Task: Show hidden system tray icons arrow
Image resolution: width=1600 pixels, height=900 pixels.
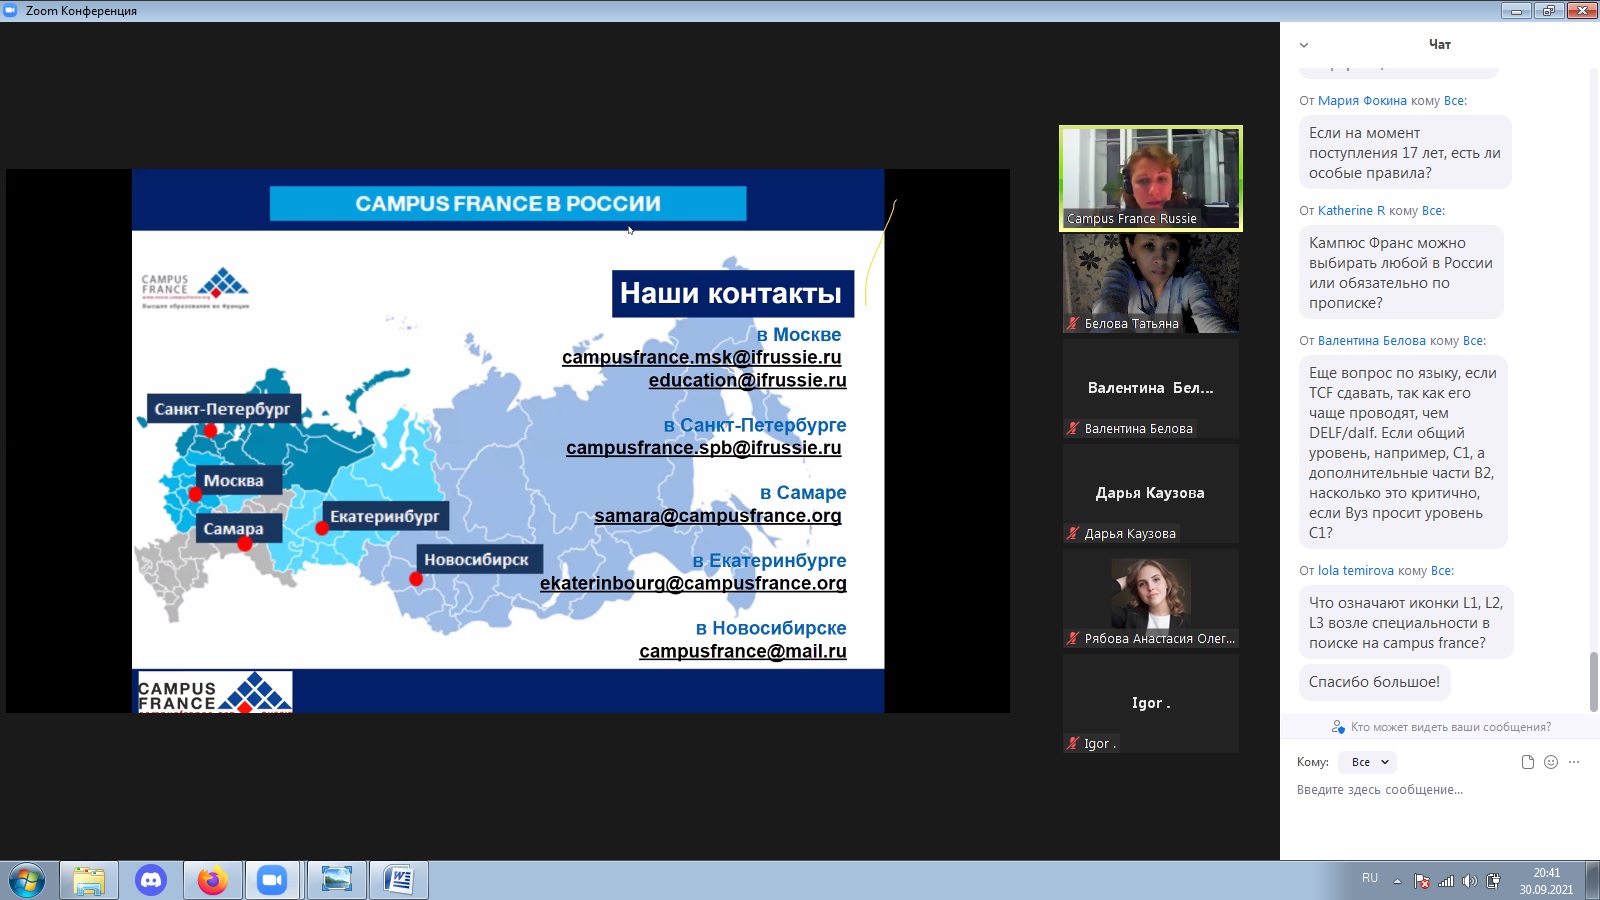Action: (x=1398, y=881)
